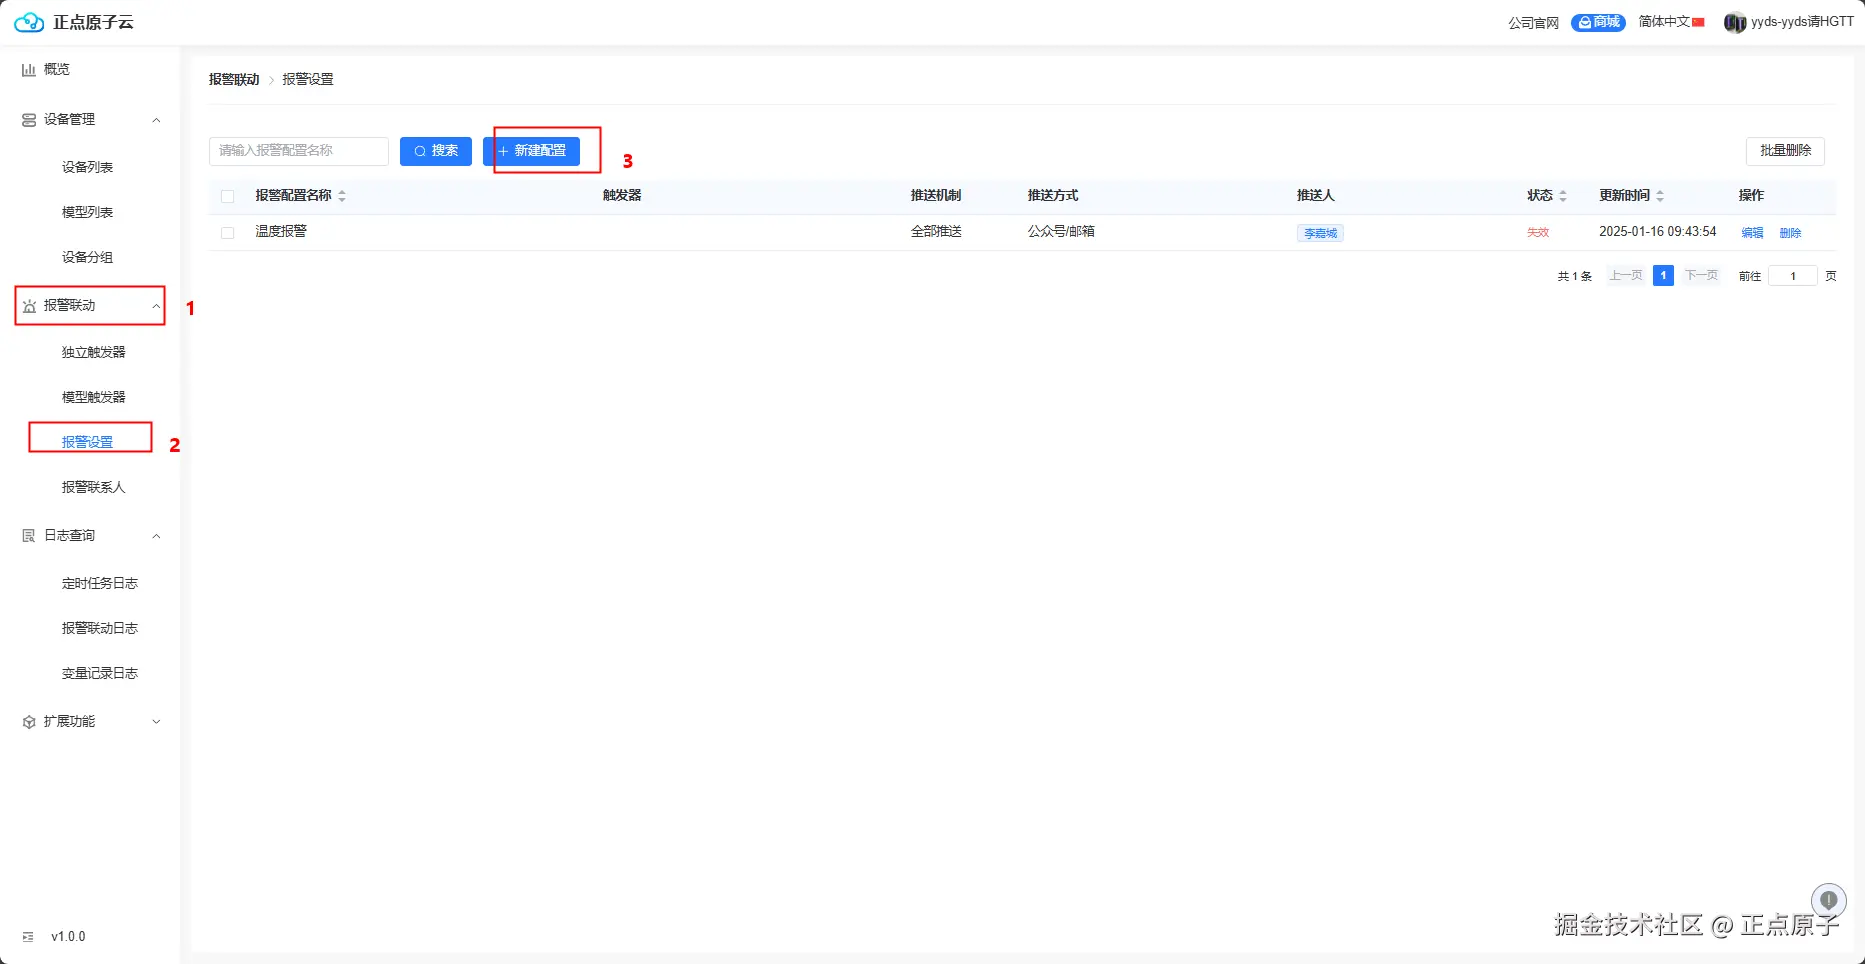Viewport: 1865px width, 964px height.
Task: Click 删除 link for 温度报警
Action: click(x=1790, y=233)
